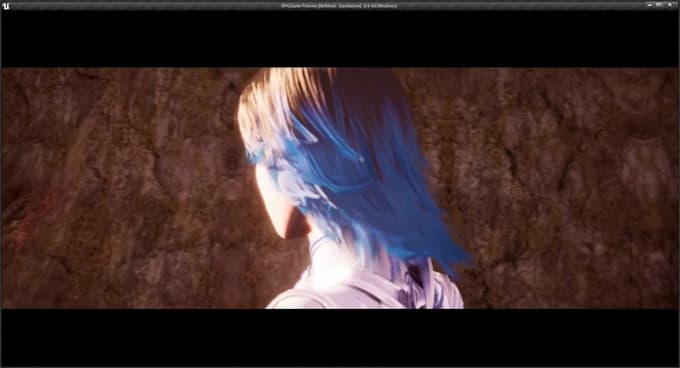
Task: Click the RPGGame Preview window title text
Action: pos(339,6)
